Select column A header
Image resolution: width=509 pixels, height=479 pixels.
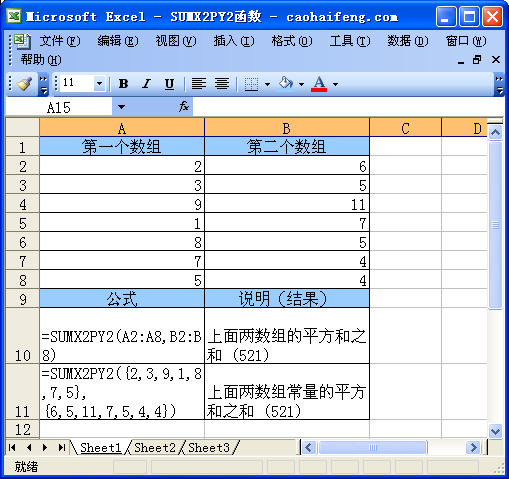(x=122, y=128)
